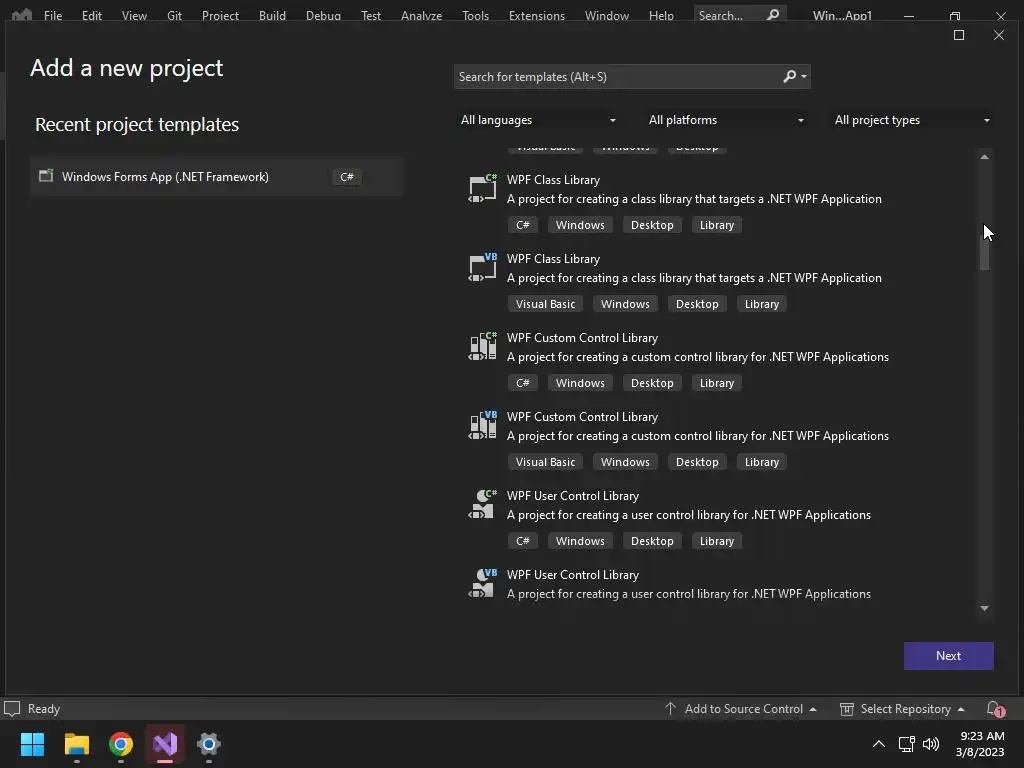Click the clock showing 9:23 AM

[982, 736]
